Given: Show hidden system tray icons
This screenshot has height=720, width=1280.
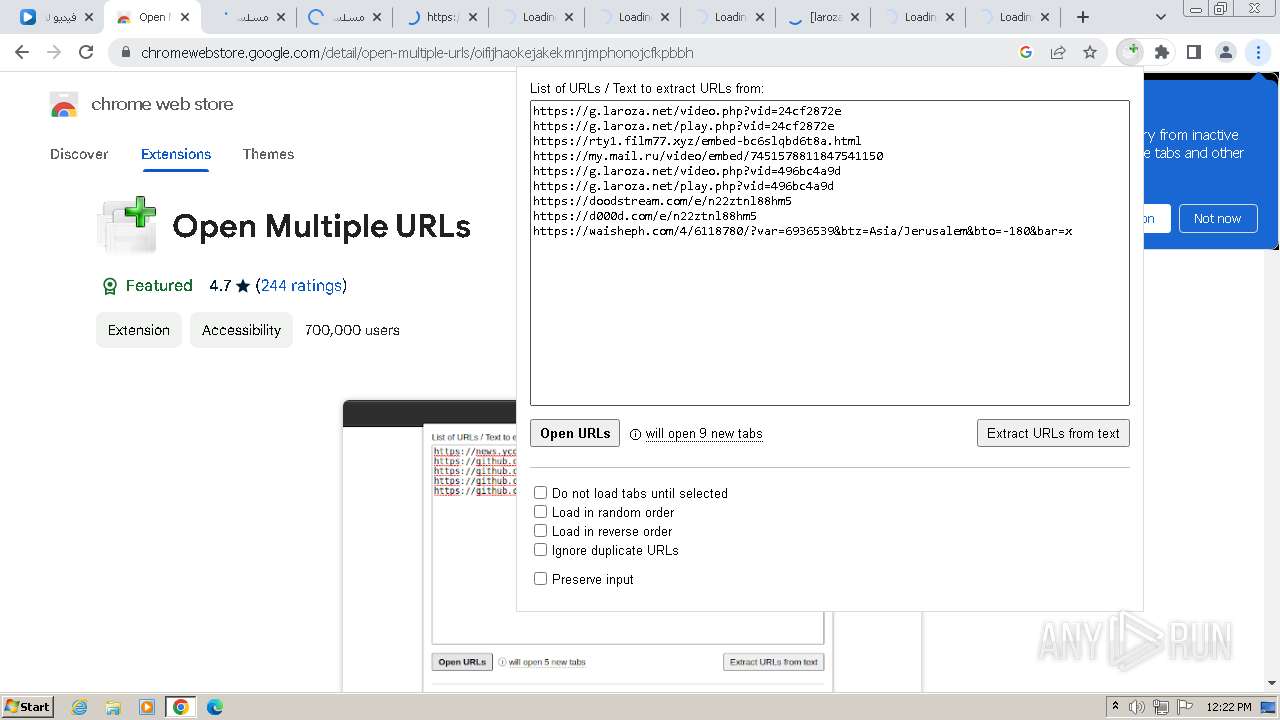Looking at the screenshot, I should tap(1115, 706).
